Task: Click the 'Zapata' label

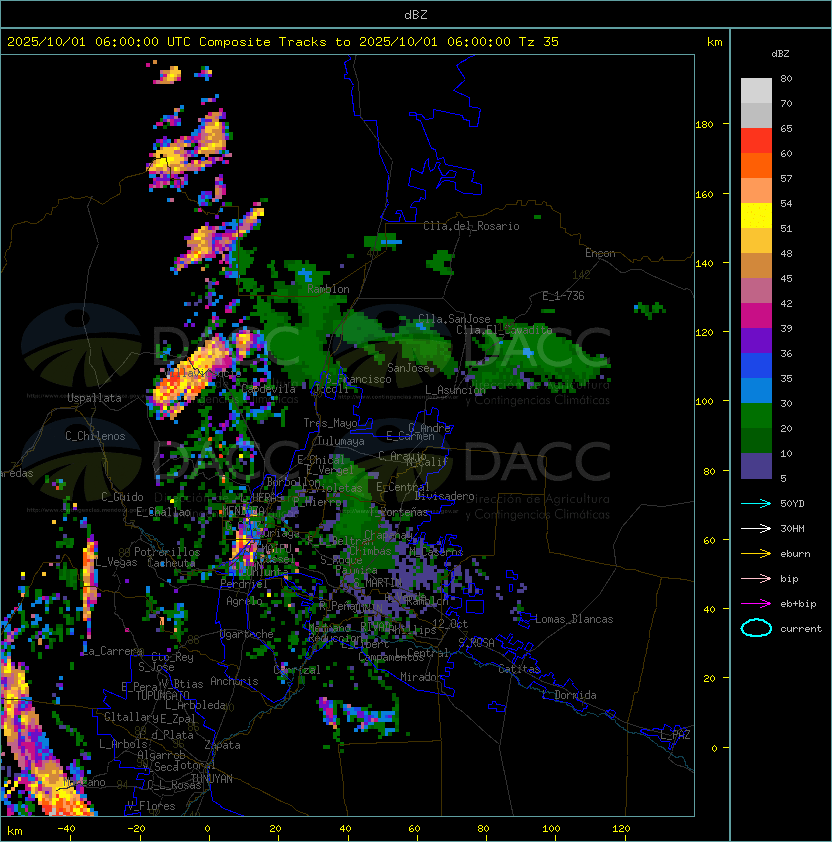Action: point(222,745)
